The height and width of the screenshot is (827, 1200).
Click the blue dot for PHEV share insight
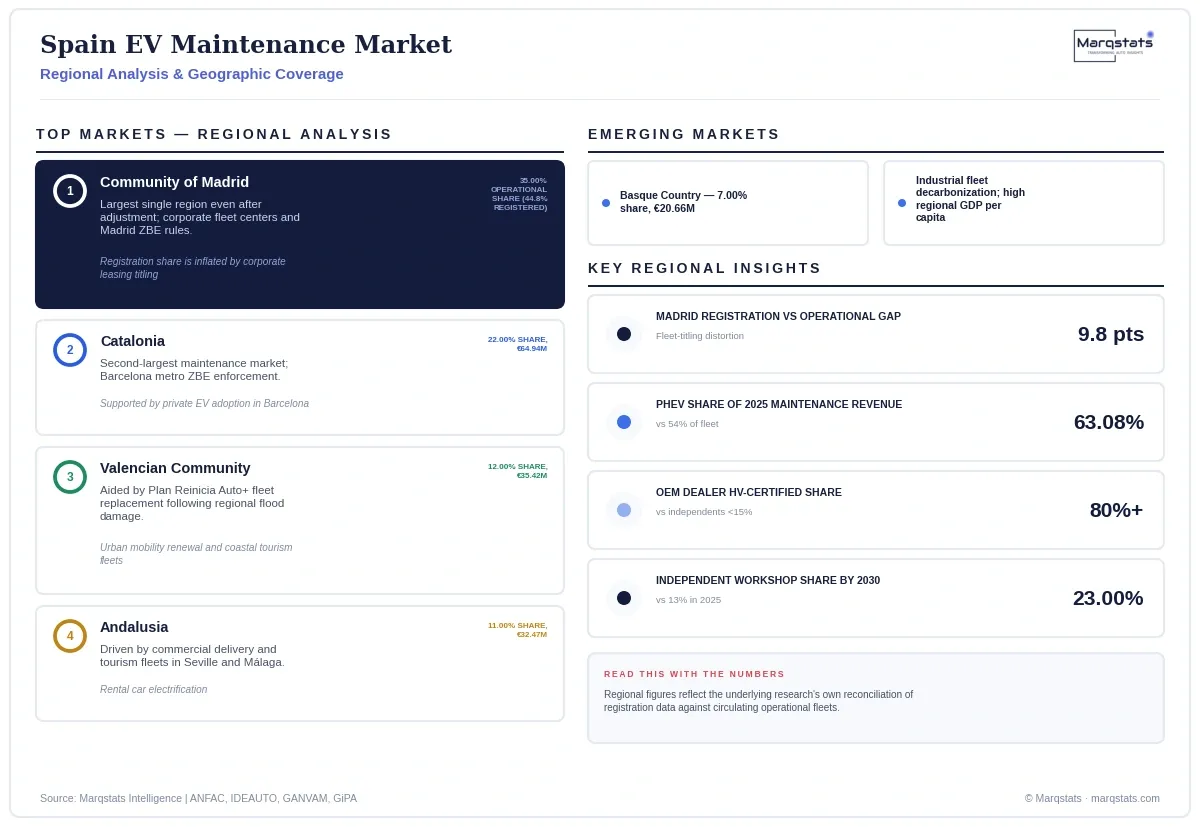(x=624, y=422)
